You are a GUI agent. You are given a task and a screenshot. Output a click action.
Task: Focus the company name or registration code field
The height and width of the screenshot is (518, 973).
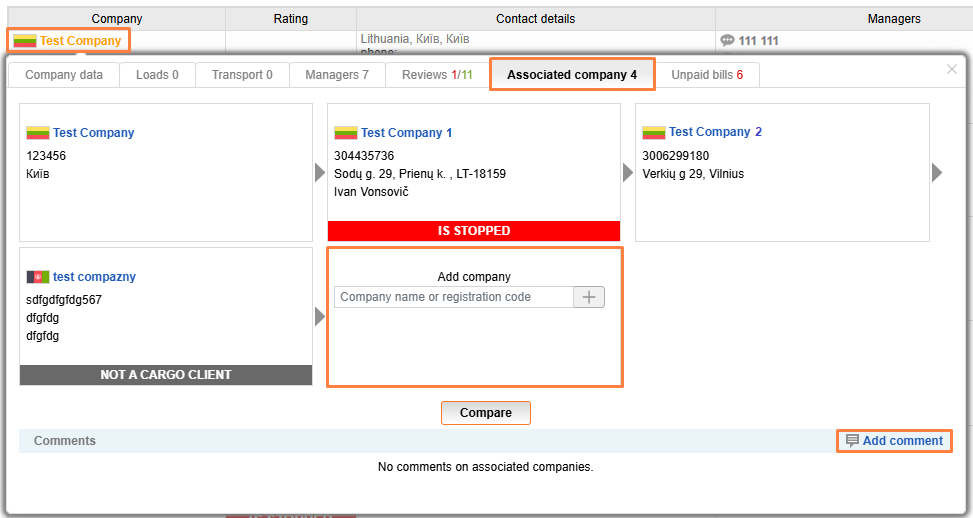tap(454, 297)
